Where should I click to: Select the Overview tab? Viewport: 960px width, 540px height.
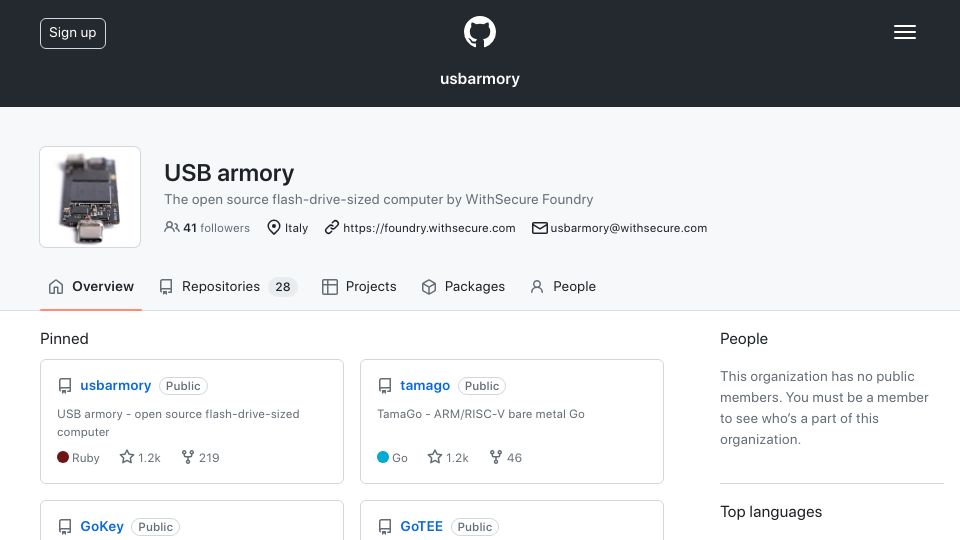[x=91, y=287]
